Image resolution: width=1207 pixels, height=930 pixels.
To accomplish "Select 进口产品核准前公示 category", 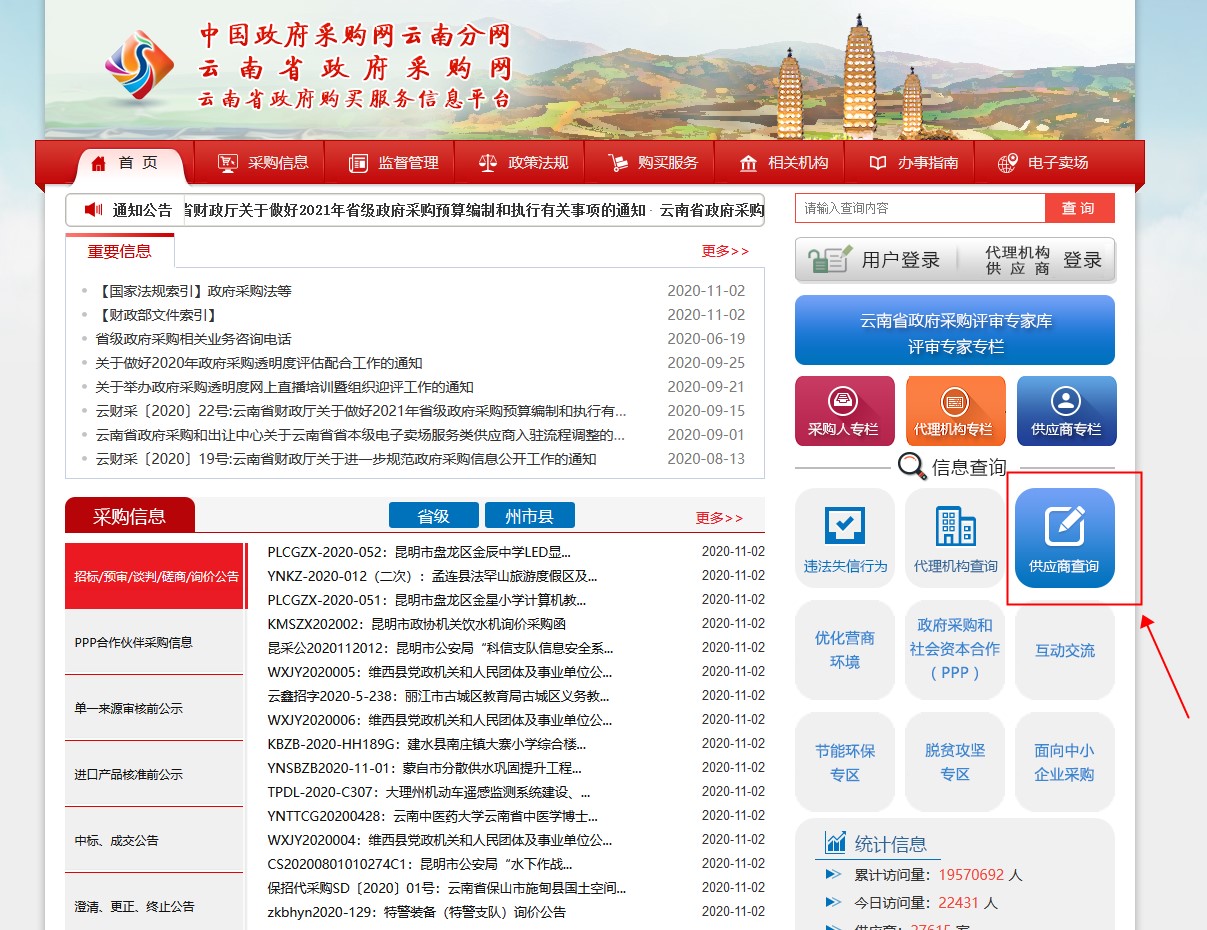I will [x=154, y=774].
